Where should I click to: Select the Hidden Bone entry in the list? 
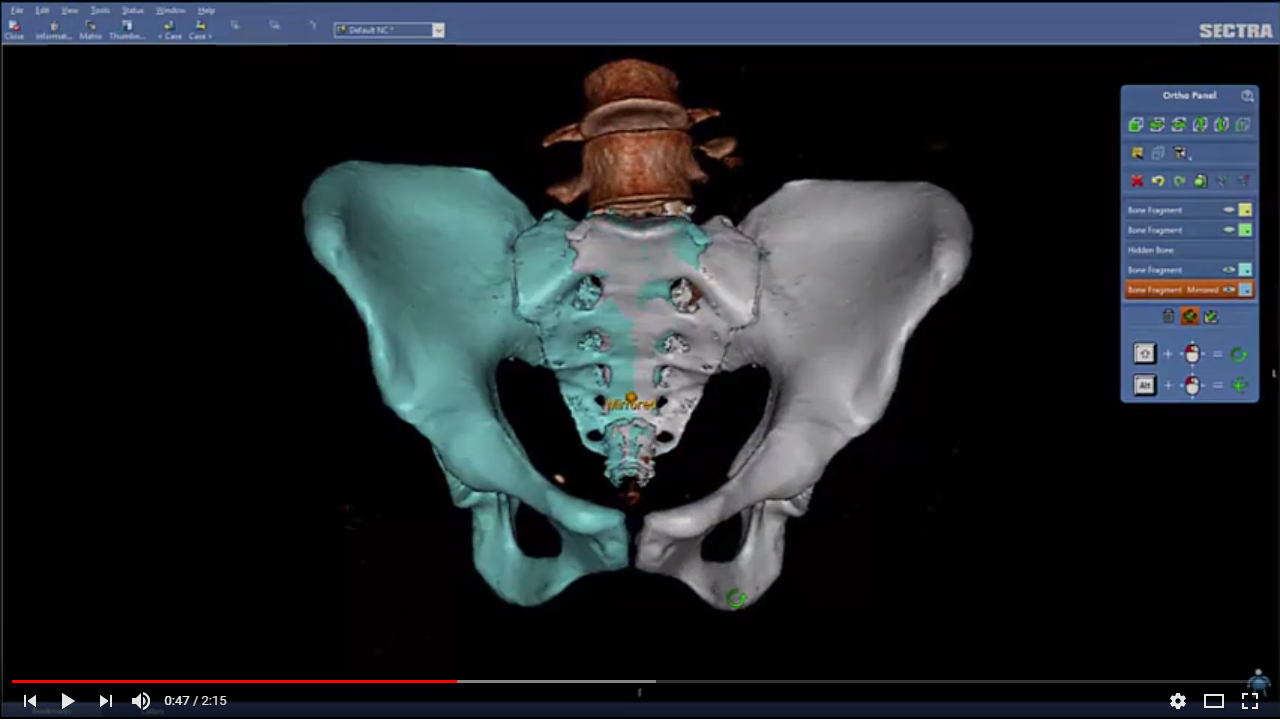1170,249
